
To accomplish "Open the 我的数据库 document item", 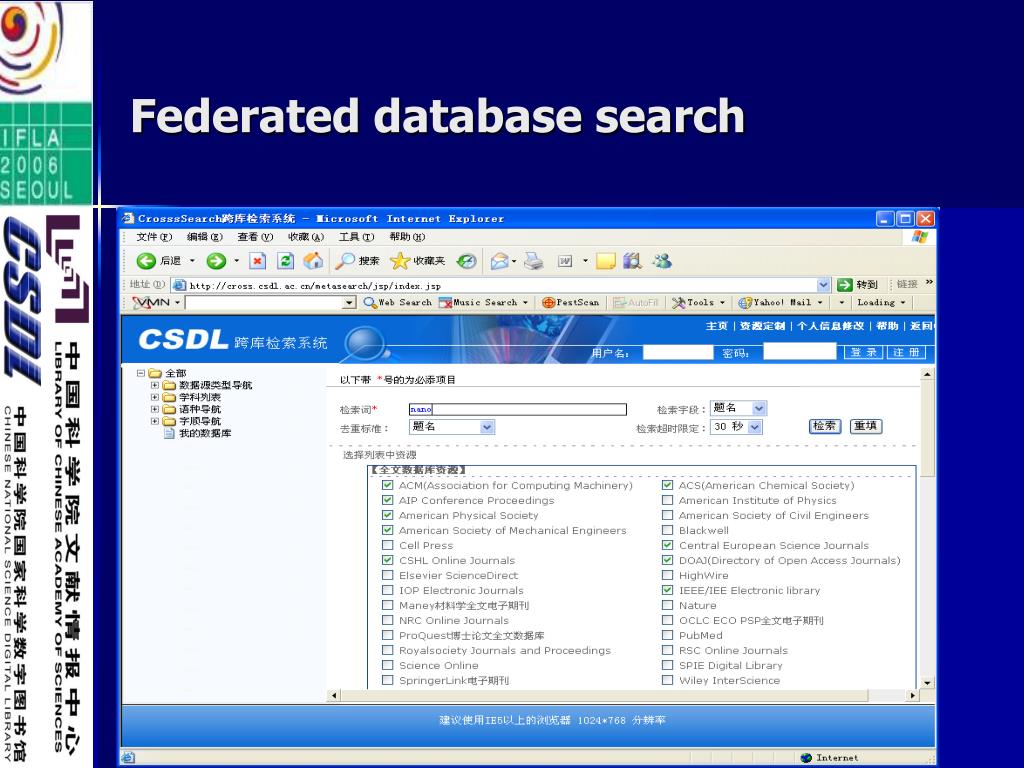I will (197, 433).
